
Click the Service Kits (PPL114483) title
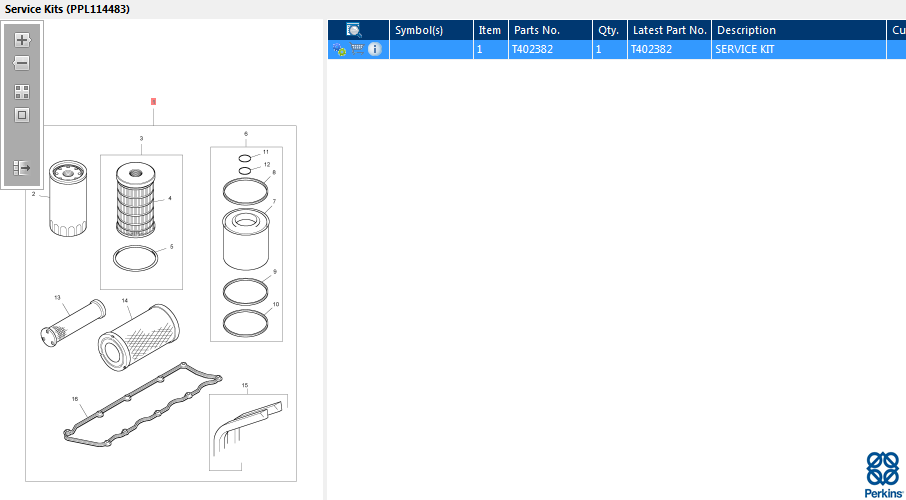click(67, 9)
